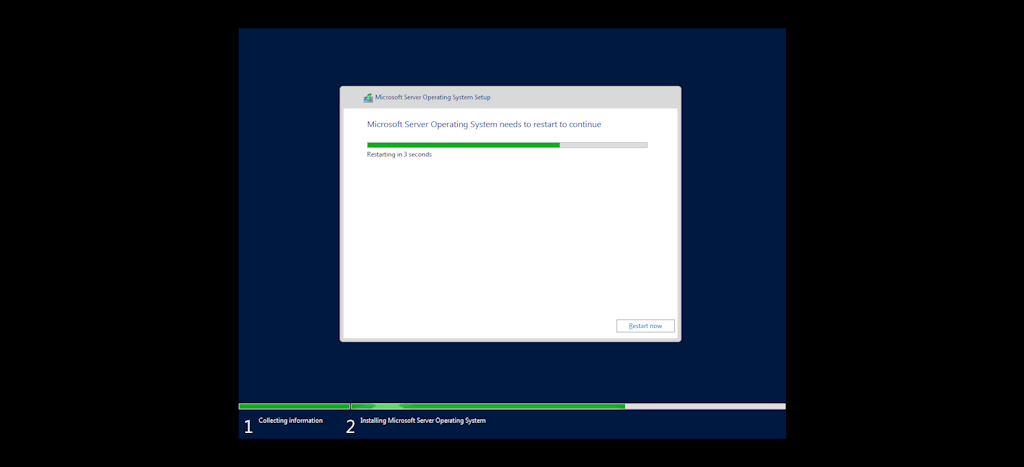
Task: Click the step 2 installation progress bar
Action: [x=568, y=406]
